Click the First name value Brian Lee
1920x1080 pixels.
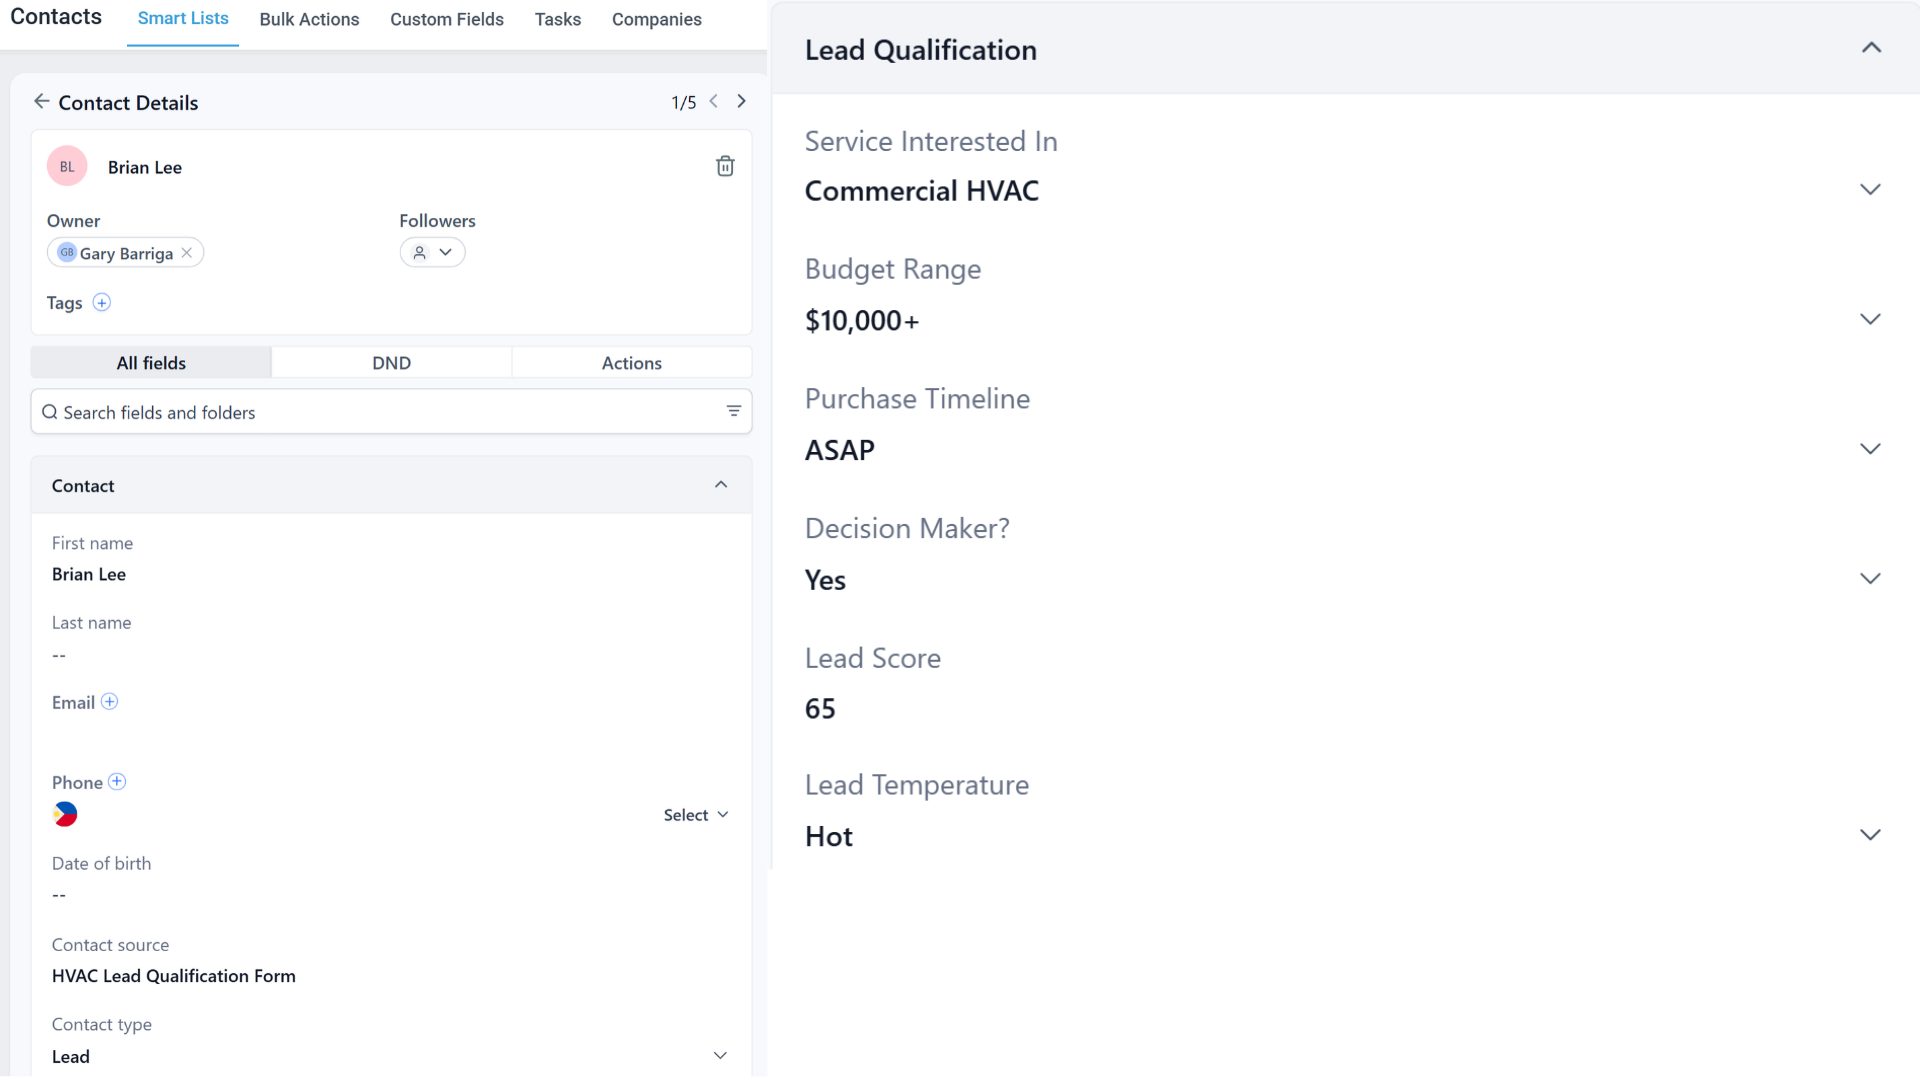[89, 575]
